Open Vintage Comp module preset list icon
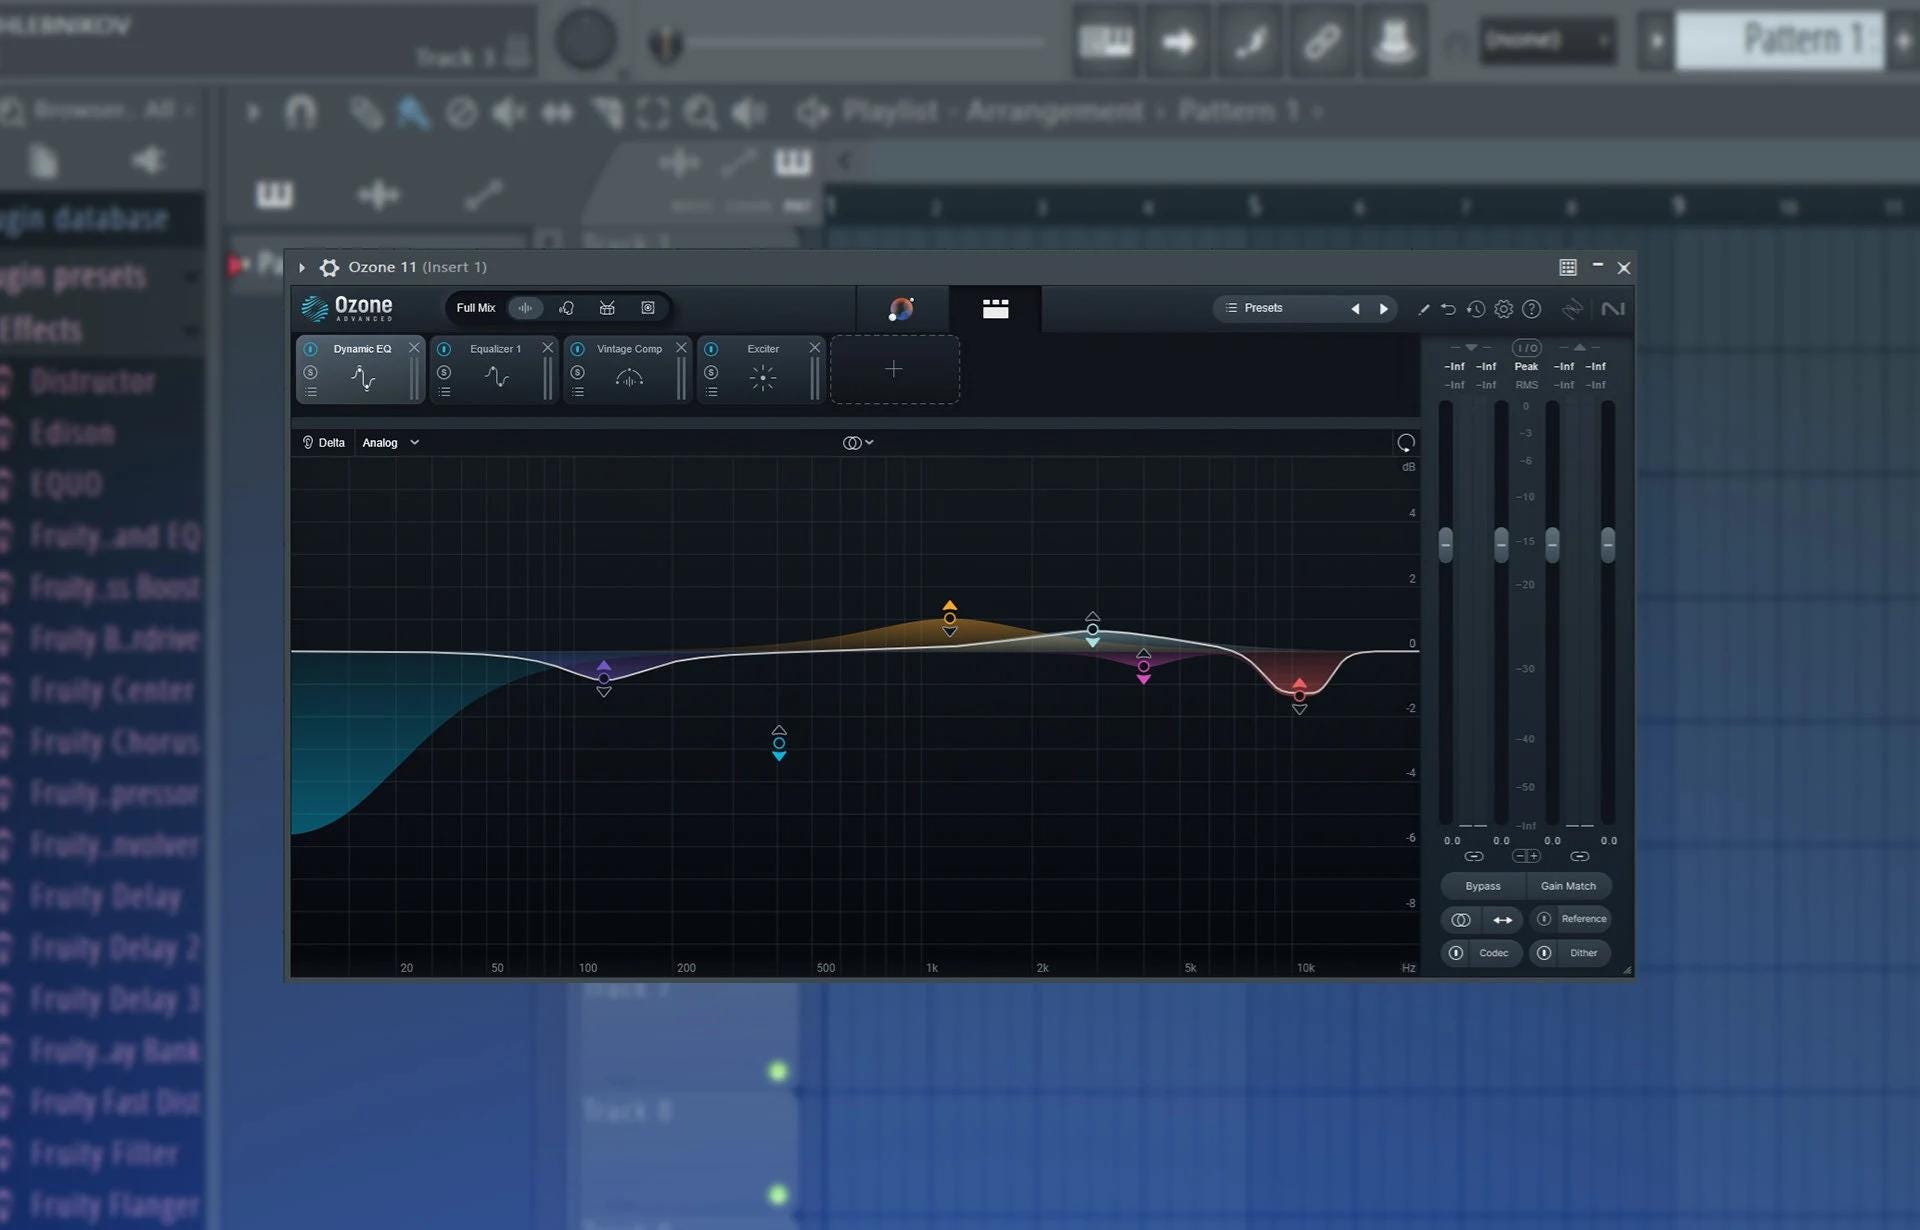 [578, 392]
